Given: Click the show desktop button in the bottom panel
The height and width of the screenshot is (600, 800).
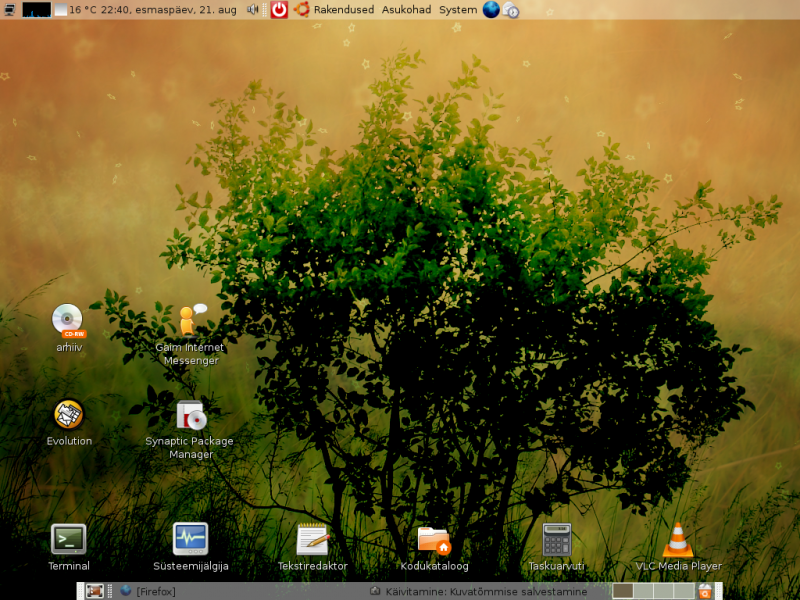Looking at the screenshot, I should [x=95, y=591].
